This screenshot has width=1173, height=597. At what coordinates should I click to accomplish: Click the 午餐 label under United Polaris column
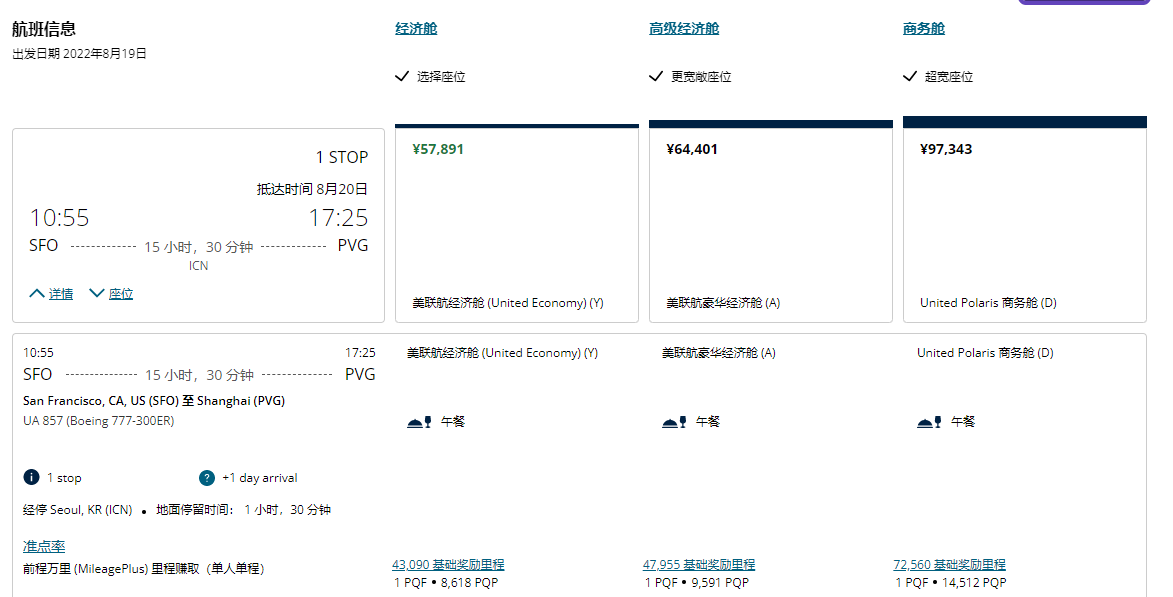coord(963,422)
